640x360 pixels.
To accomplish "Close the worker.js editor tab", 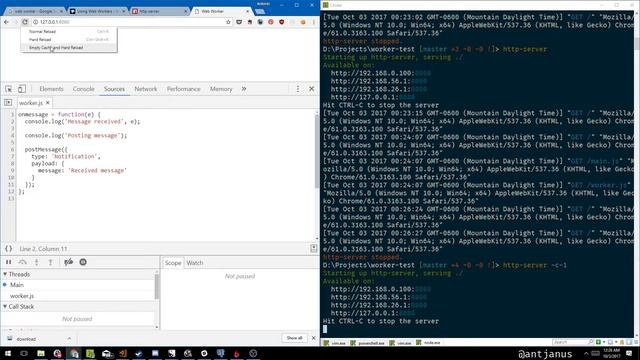I will click(48, 103).
